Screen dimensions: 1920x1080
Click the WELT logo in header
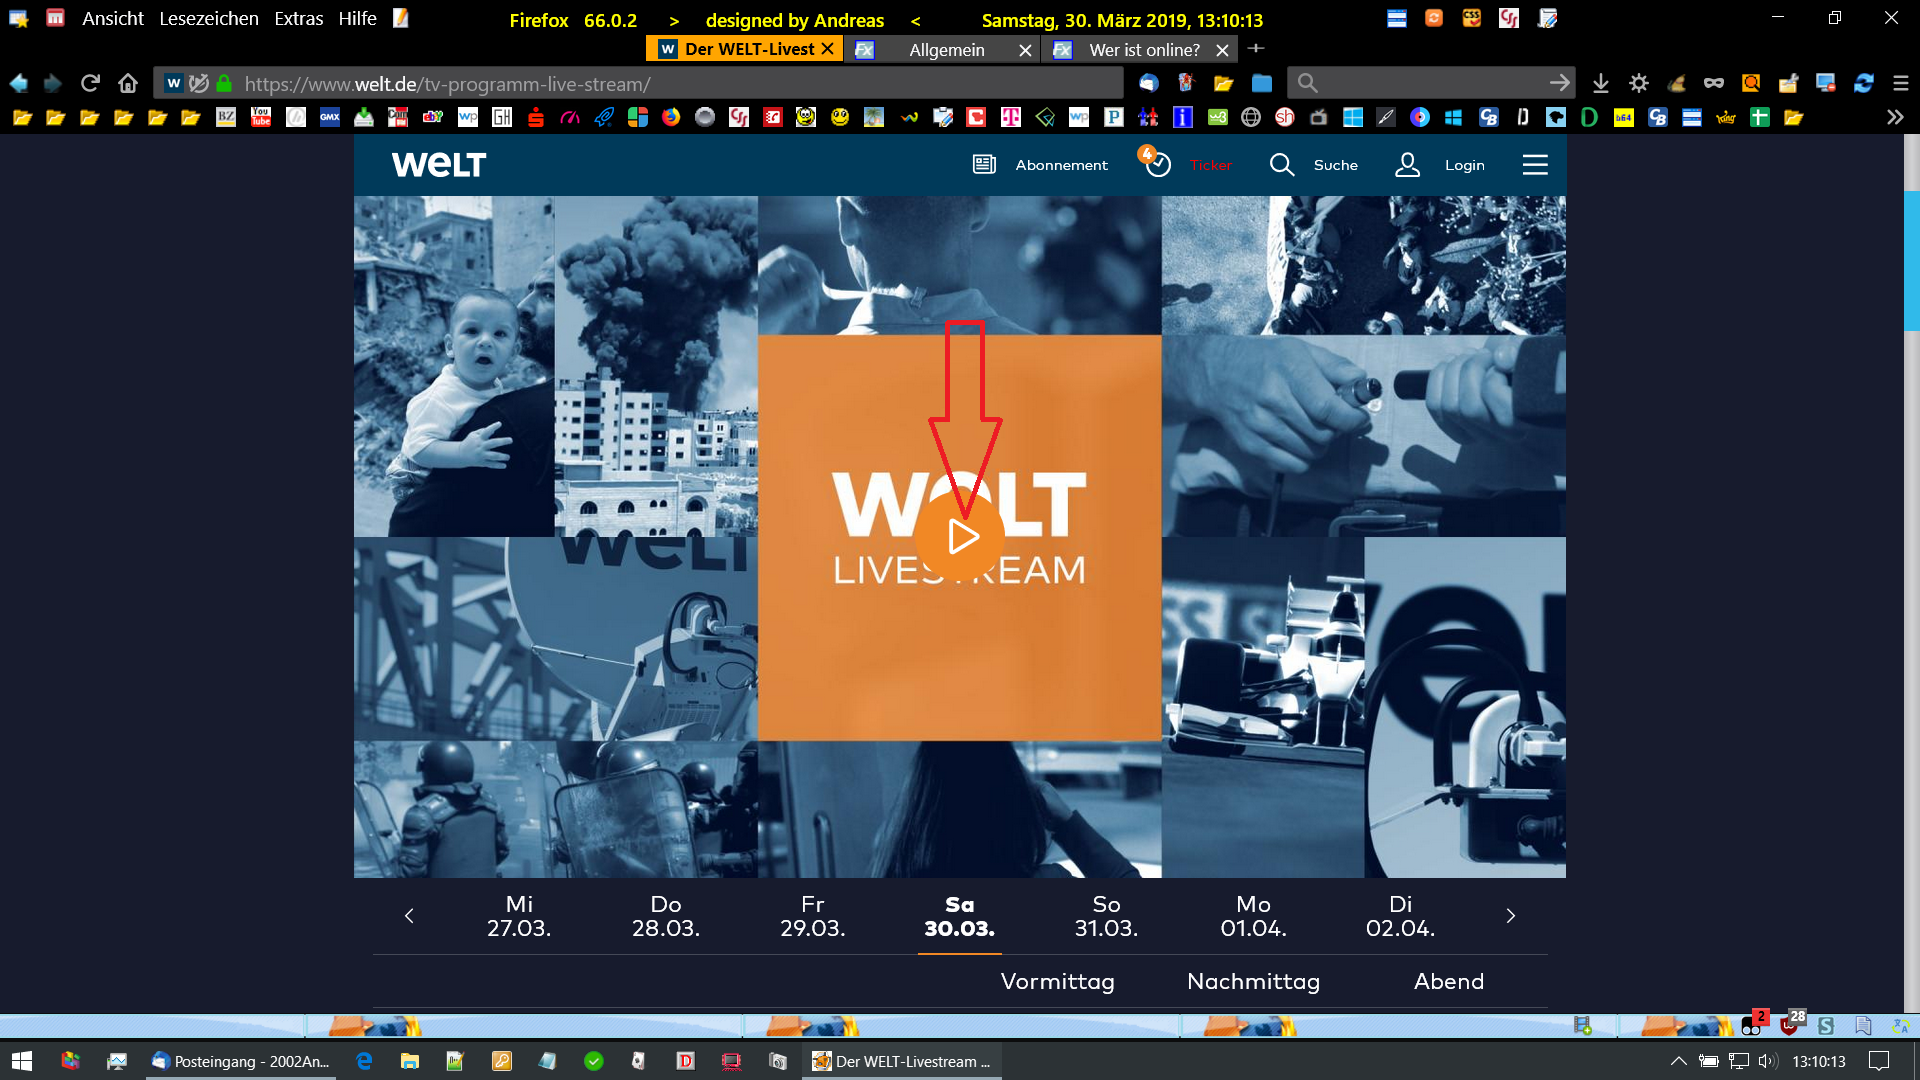[x=439, y=165]
